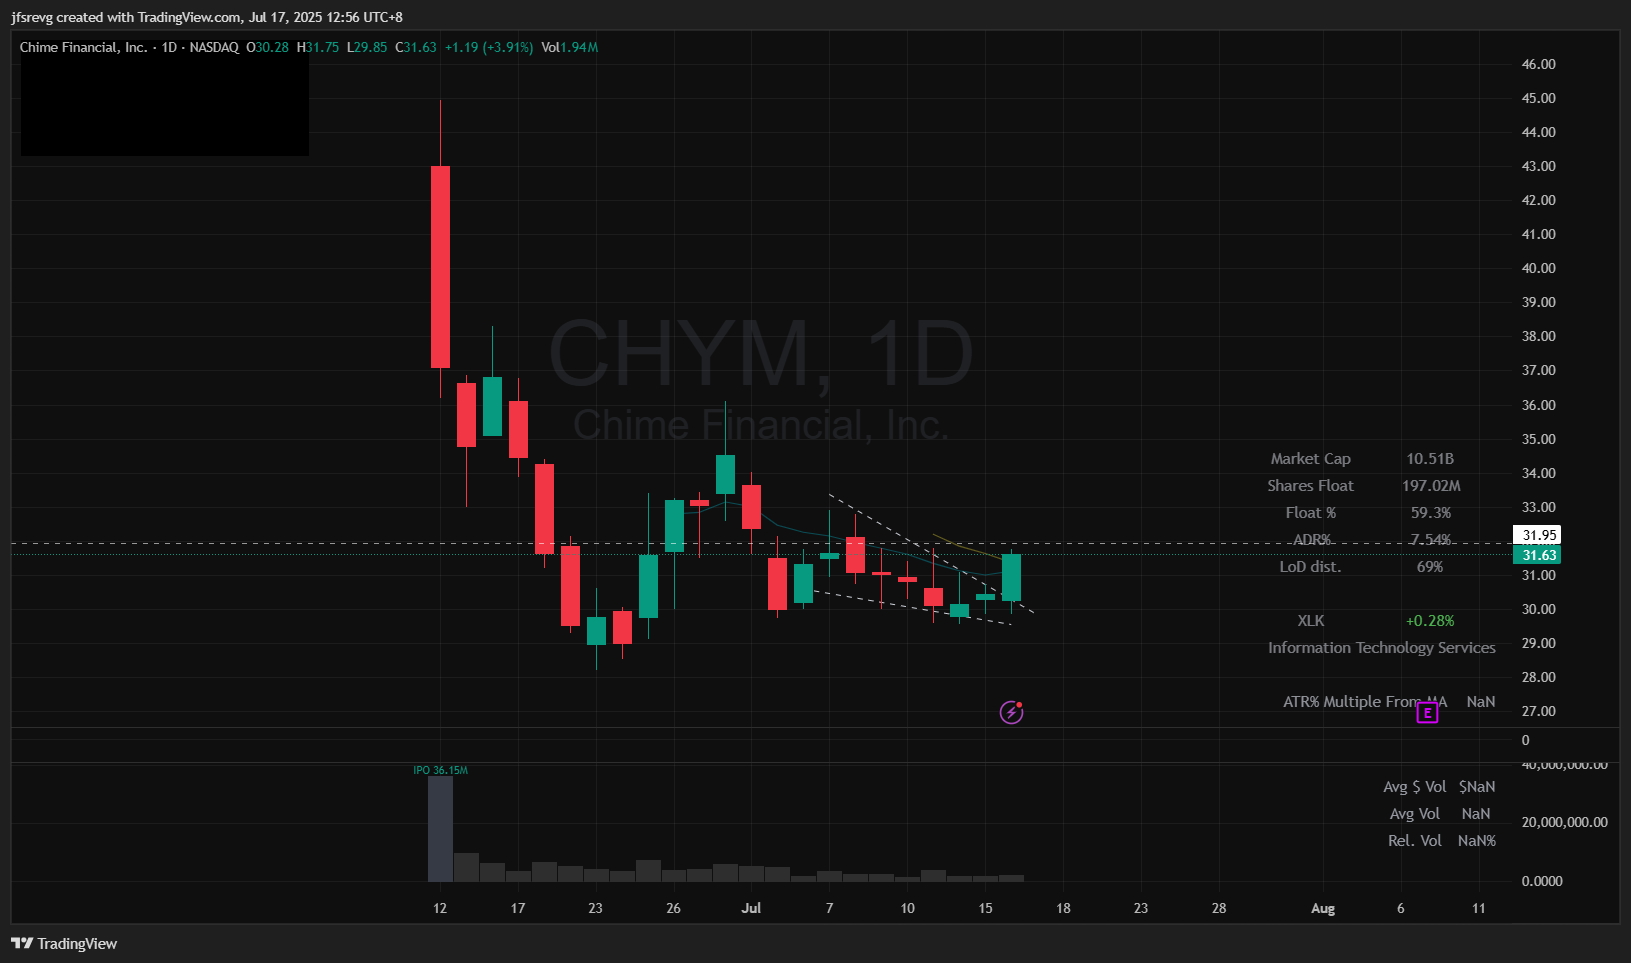
Task: Click the green 31.63 current price tag
Action: tap(1539, 555)
